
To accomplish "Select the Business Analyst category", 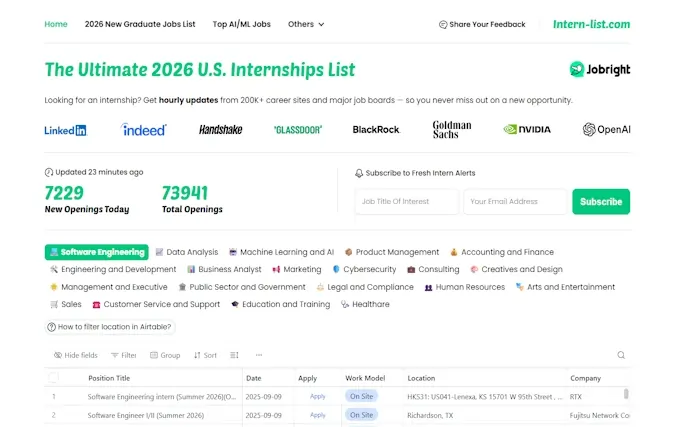I will (224, 269).
